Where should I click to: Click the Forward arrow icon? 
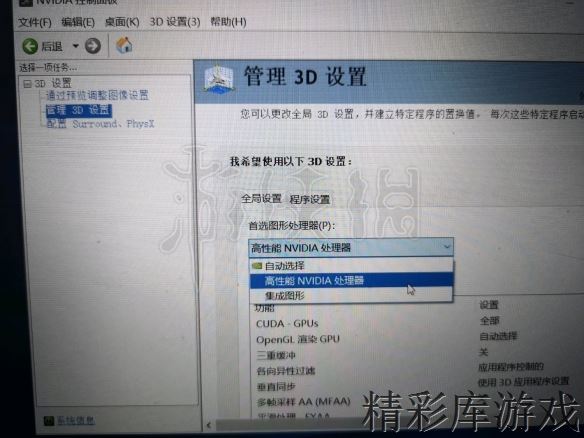tap(93, 46)
